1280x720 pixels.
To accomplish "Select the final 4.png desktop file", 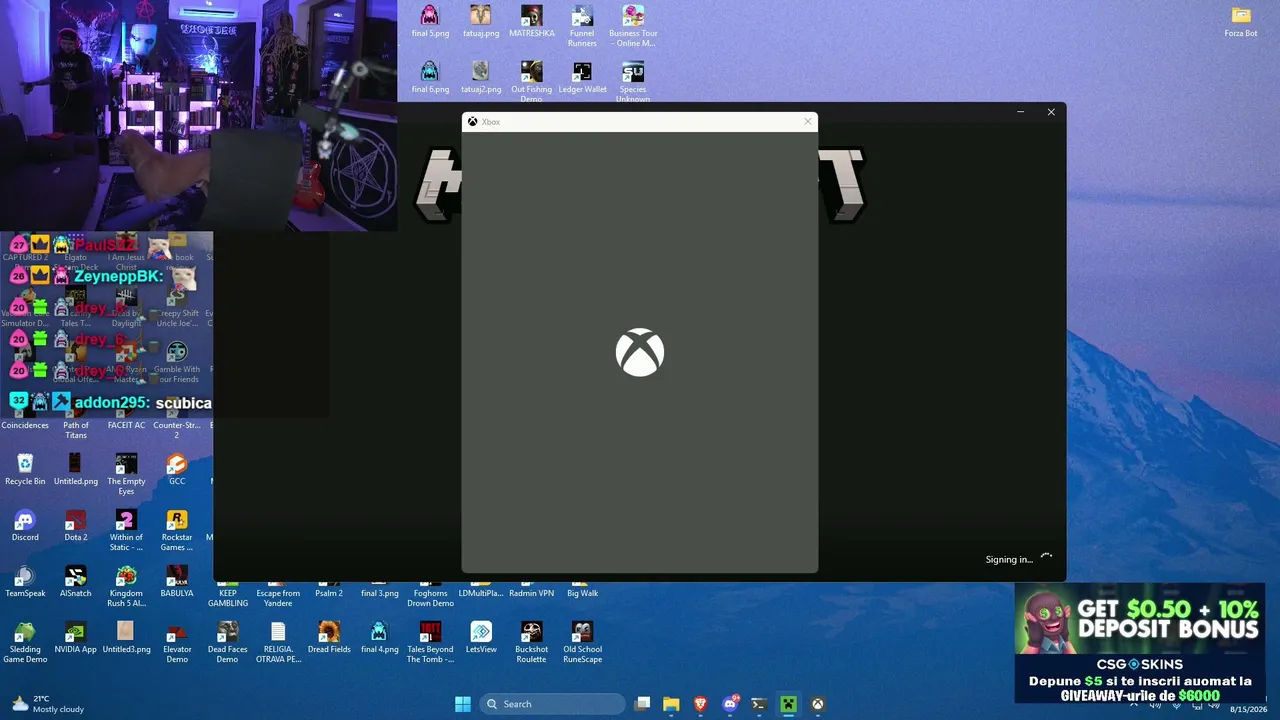I will click(x=379, y=637).
